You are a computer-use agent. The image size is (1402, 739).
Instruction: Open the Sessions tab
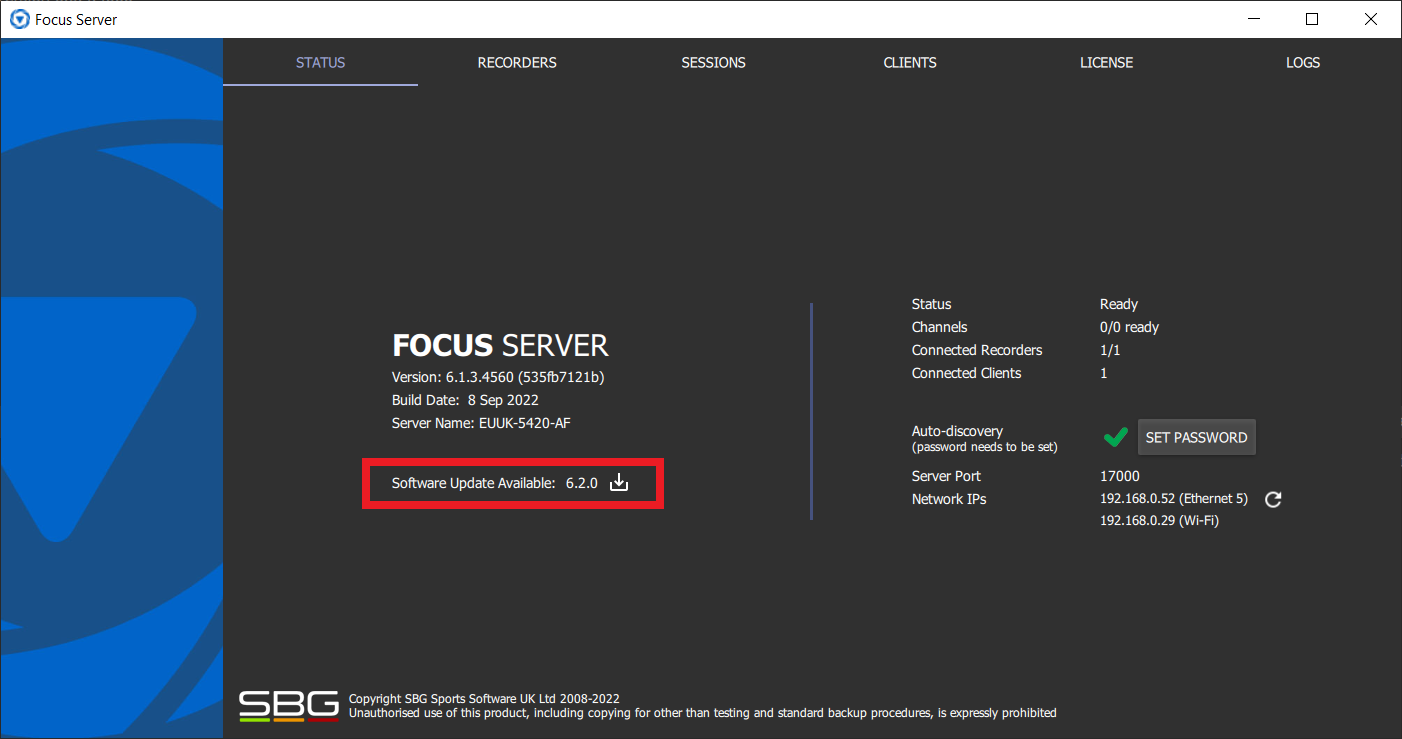(x=713, y=62)
